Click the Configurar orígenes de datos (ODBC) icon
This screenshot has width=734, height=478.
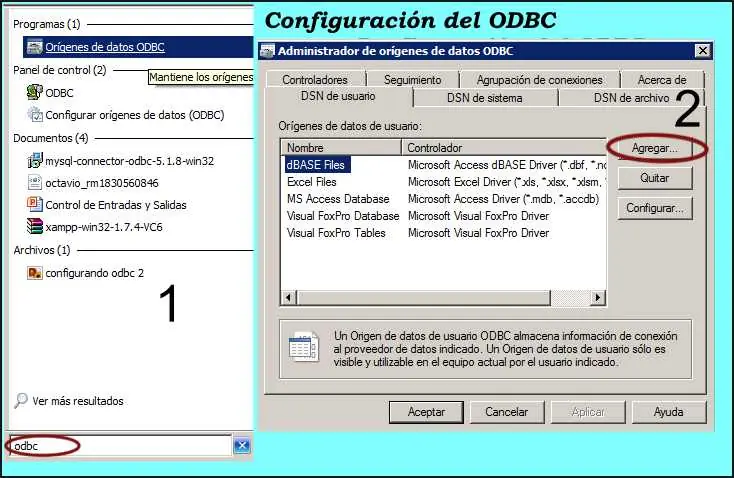[35, 114]
